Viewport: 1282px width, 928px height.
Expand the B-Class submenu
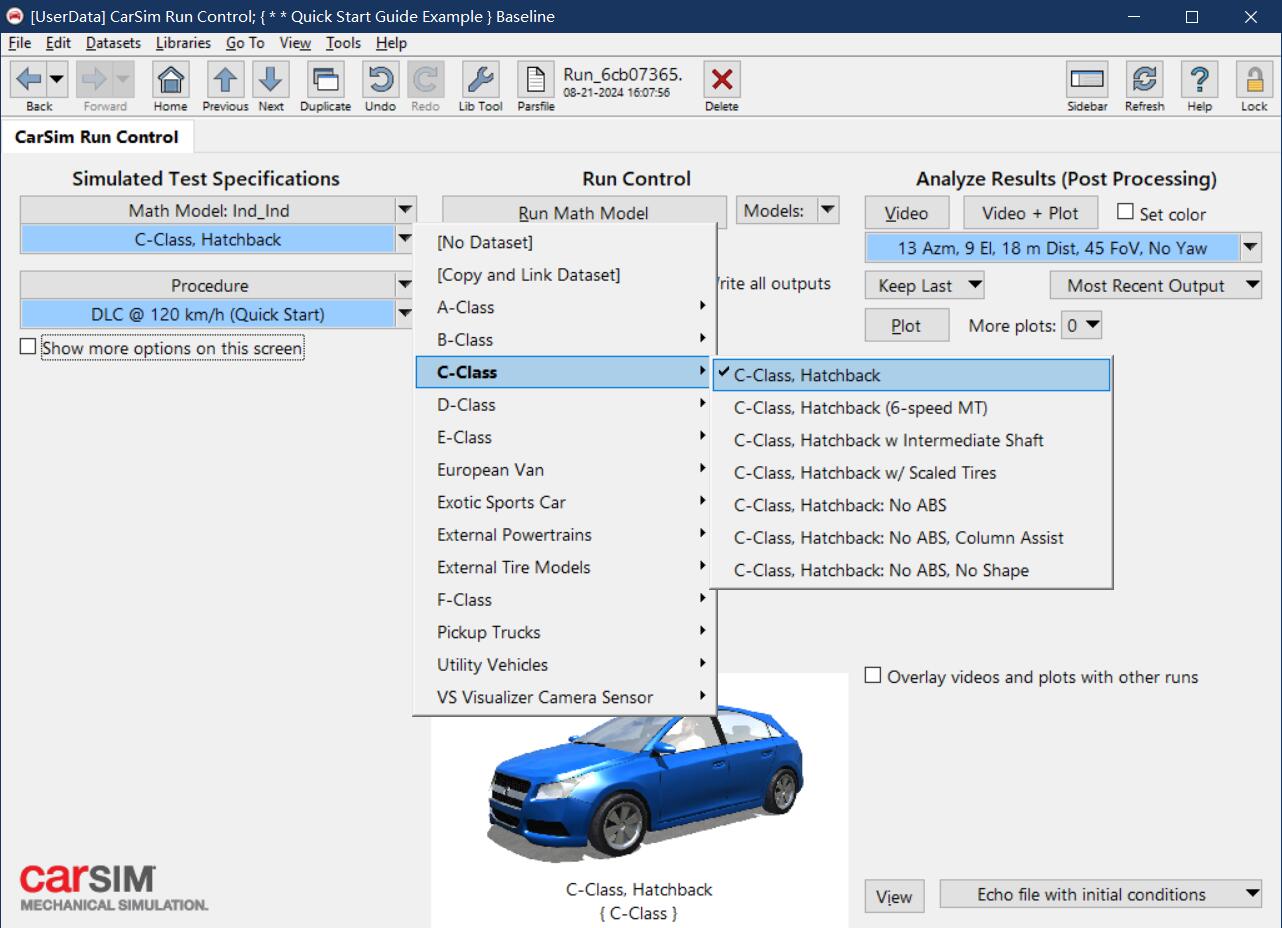[565, 339]
